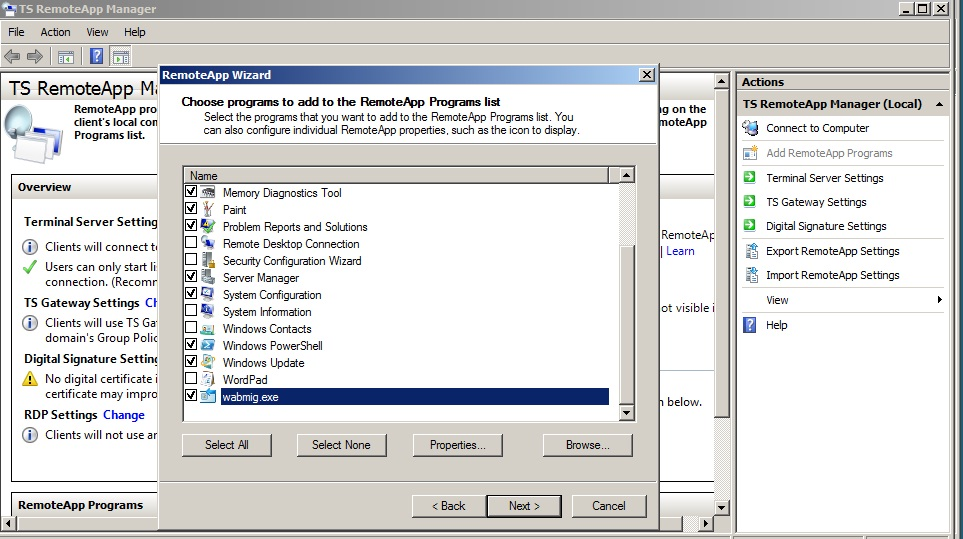Click the Problem Reports and Solutions icon
Image resolution: width=963 pixels, height=539 pixels.
point(208,226)
